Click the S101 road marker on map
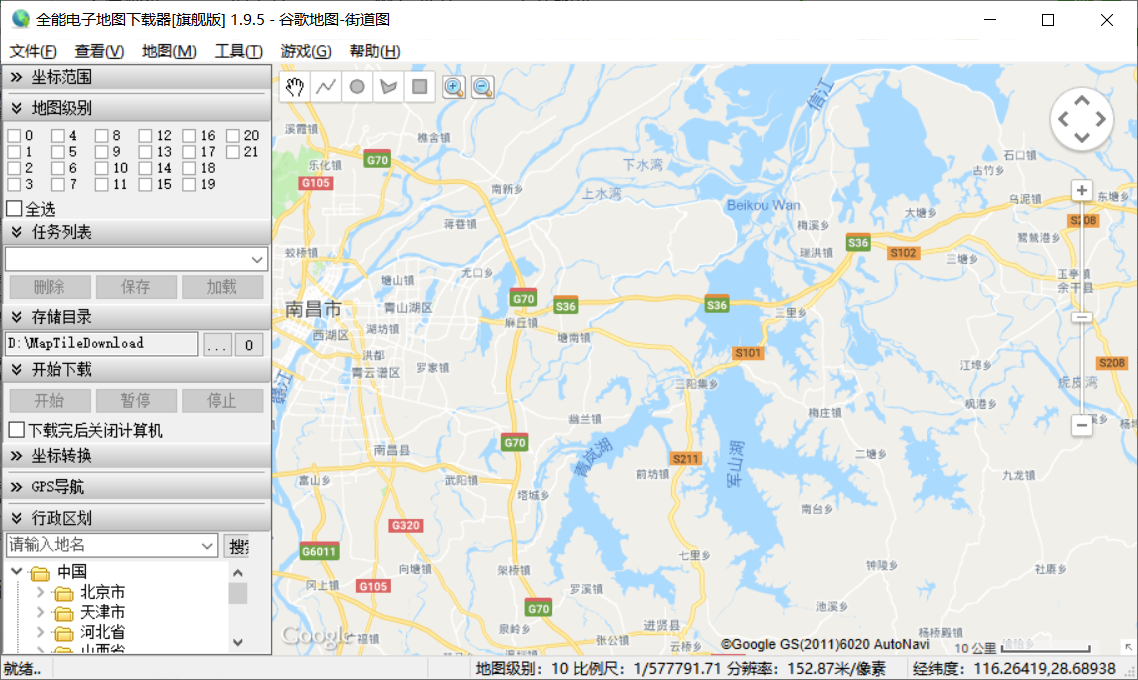The height and width of the screenshot is (680, 1138). [x=748, y=353]
